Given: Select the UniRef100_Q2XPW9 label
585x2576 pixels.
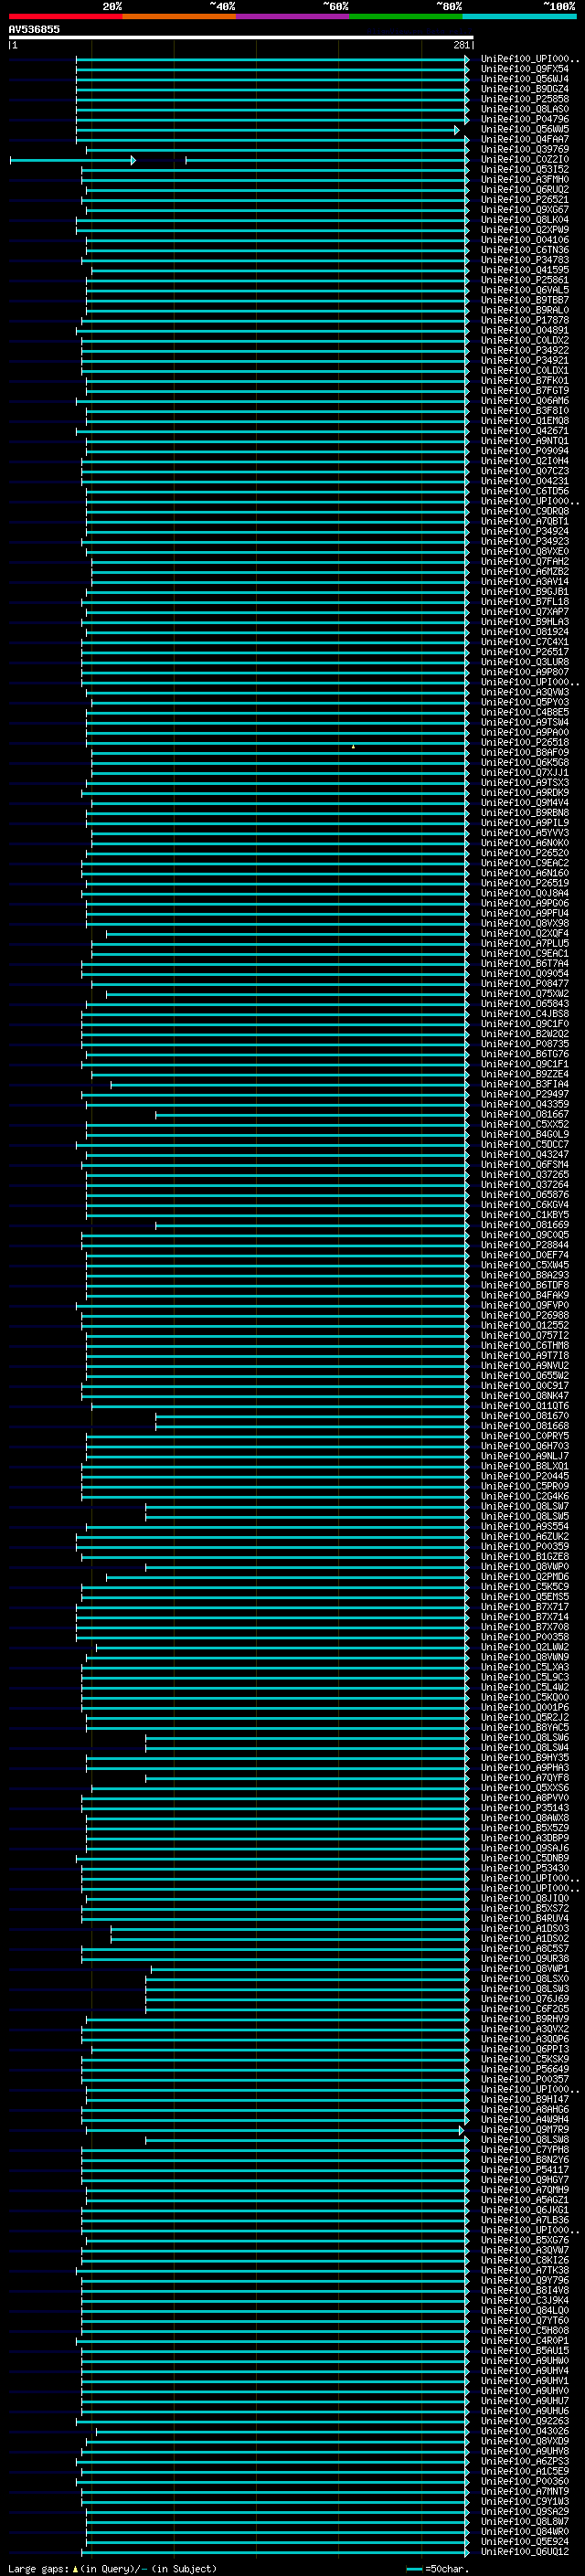Looking at the screenshot, I should pos(525,230).
